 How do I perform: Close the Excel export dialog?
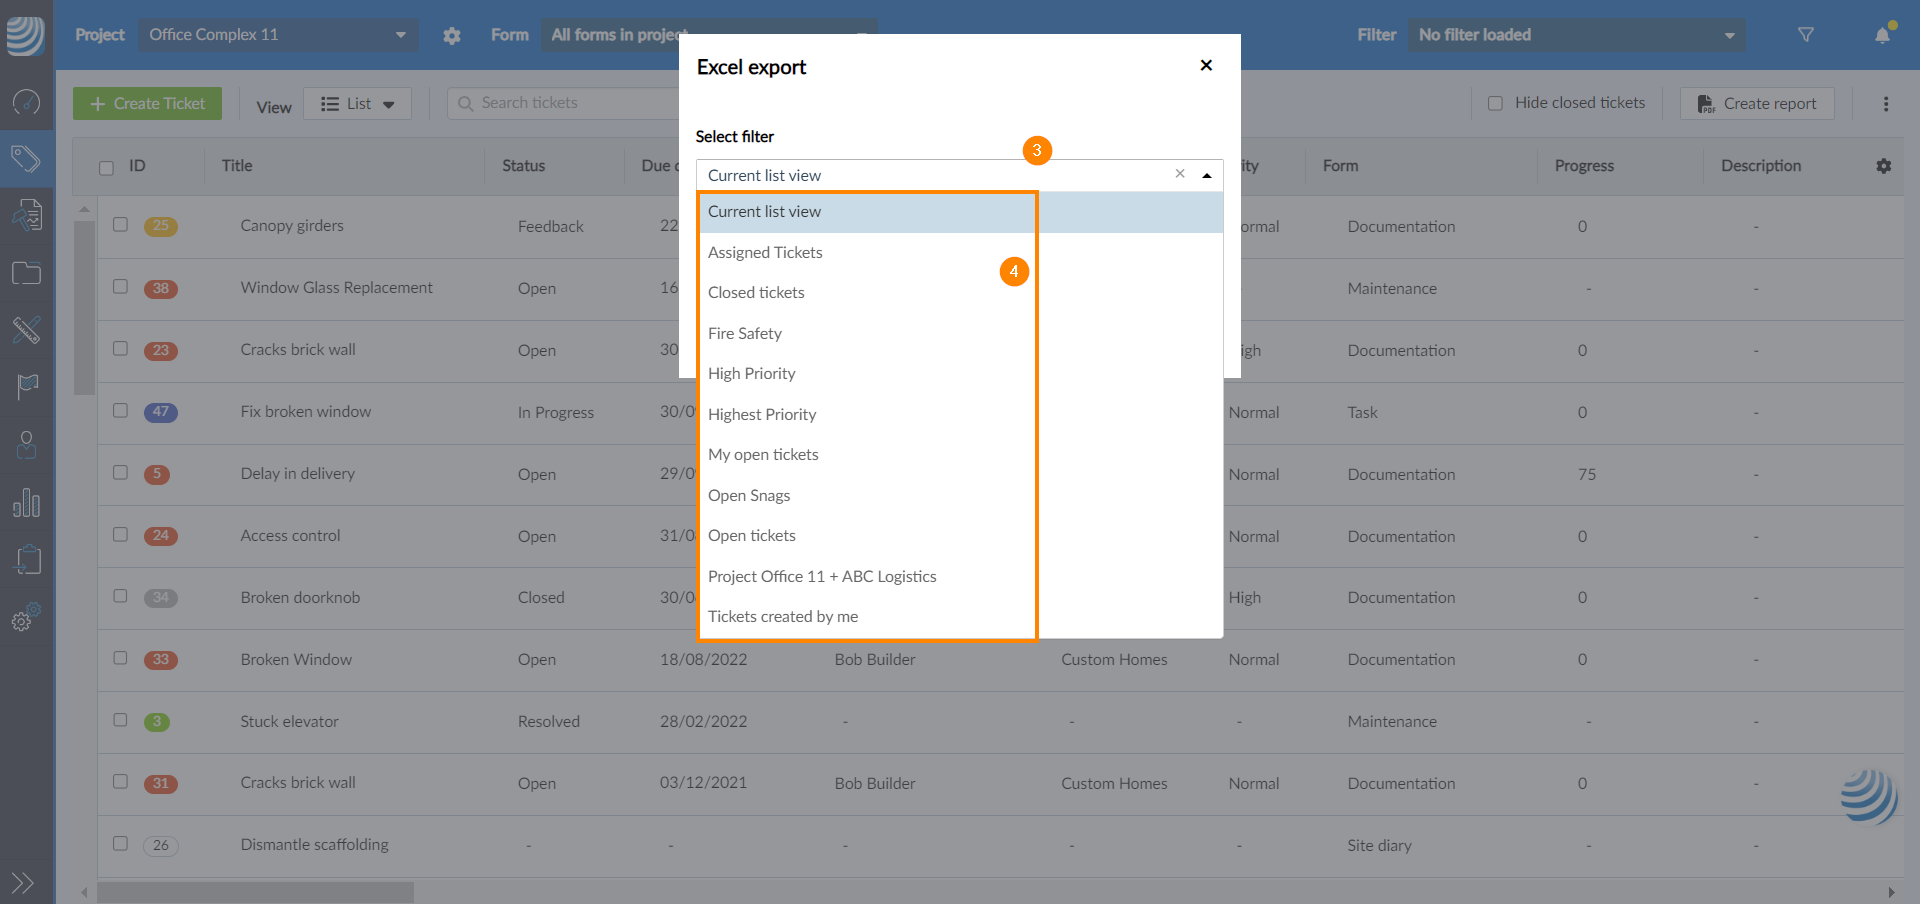tap(1206, 66)
